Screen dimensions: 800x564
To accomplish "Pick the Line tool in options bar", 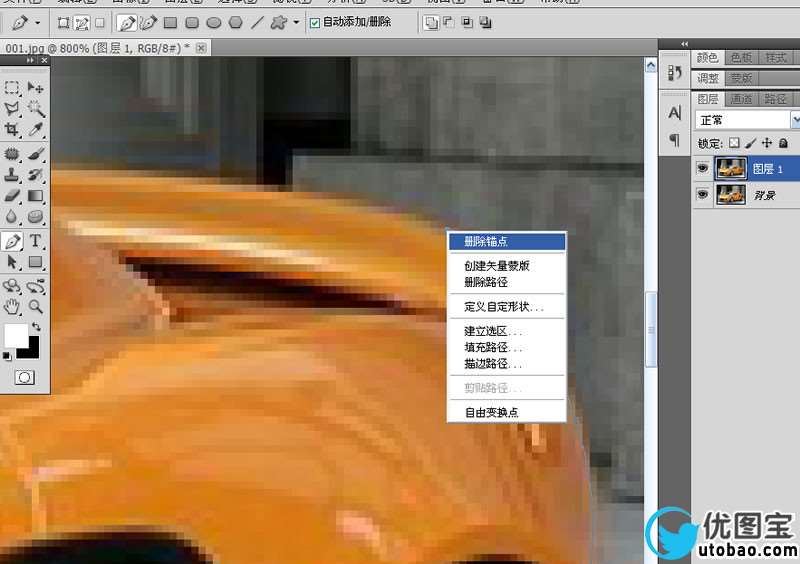I will [x=257, y=22].
